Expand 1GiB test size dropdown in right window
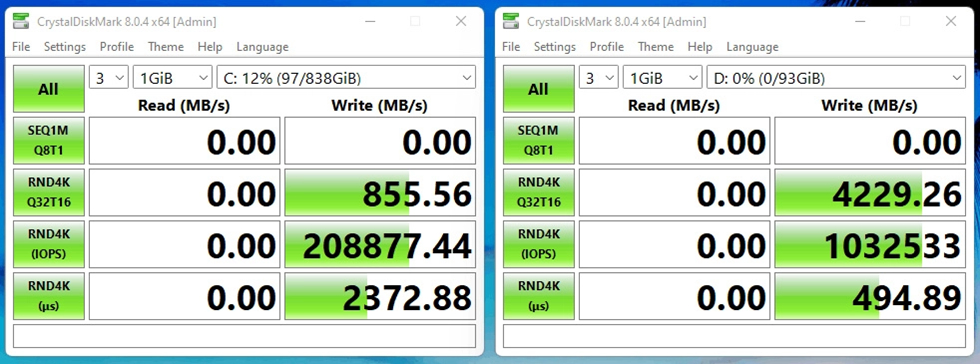The image size is (980, 364). coord(662,78)
